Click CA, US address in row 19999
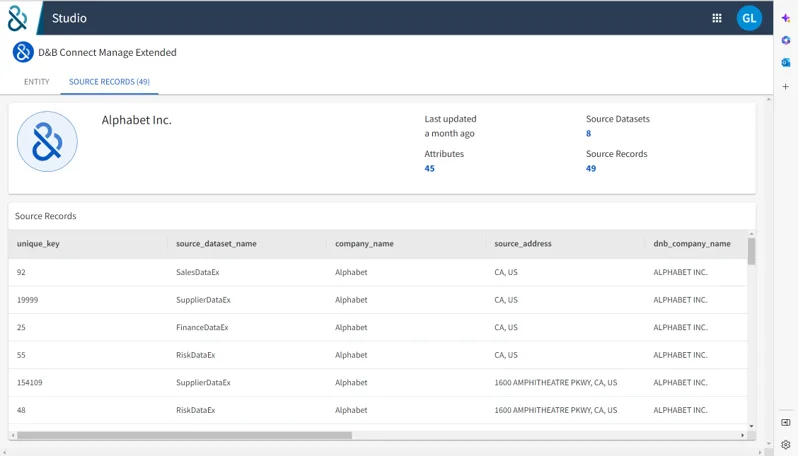Viewport: 798px width, 456px height. pyautogui.click(x=506, y=300)
